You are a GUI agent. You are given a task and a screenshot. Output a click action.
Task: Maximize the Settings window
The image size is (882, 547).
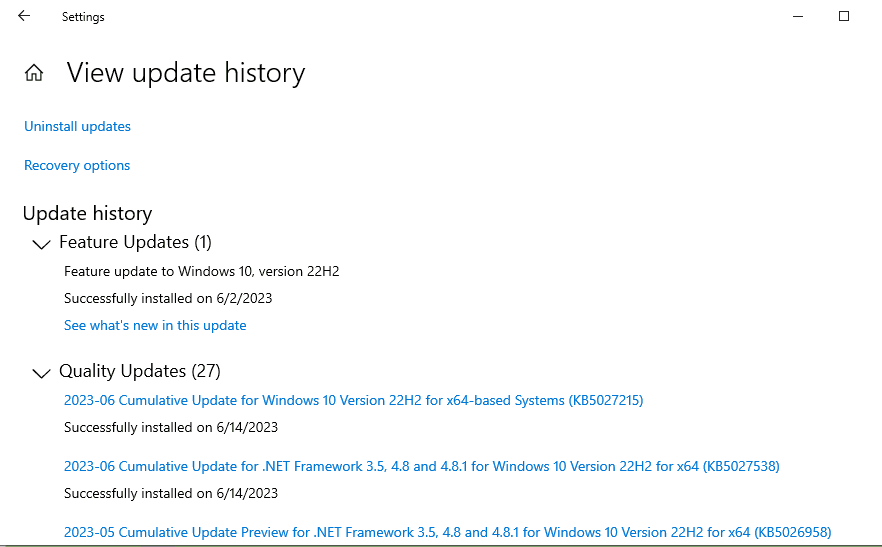pos(843,16)
